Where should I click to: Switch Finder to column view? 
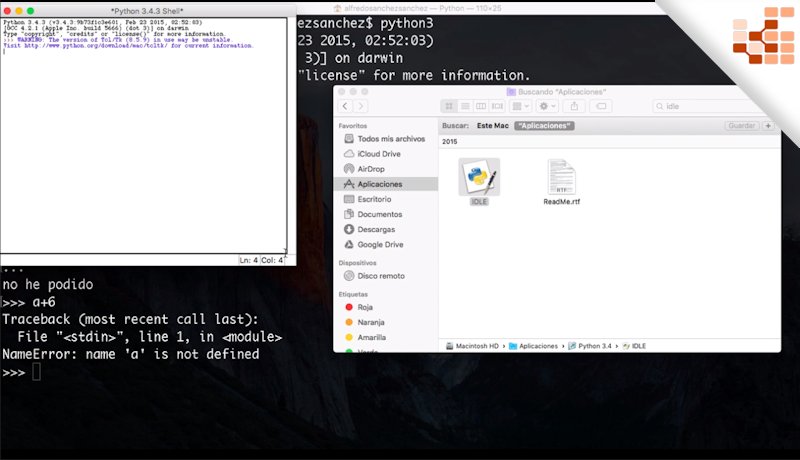coord(481,106)
